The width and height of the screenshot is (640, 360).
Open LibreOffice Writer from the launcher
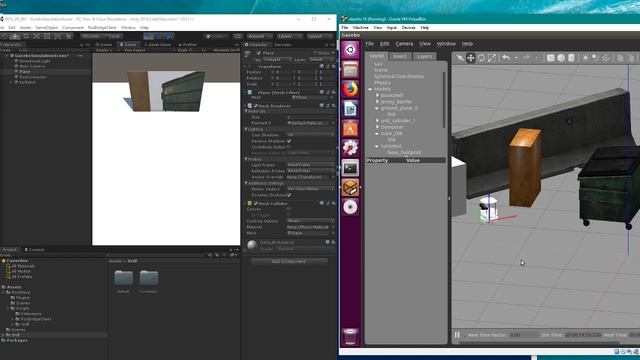[350, 109]
